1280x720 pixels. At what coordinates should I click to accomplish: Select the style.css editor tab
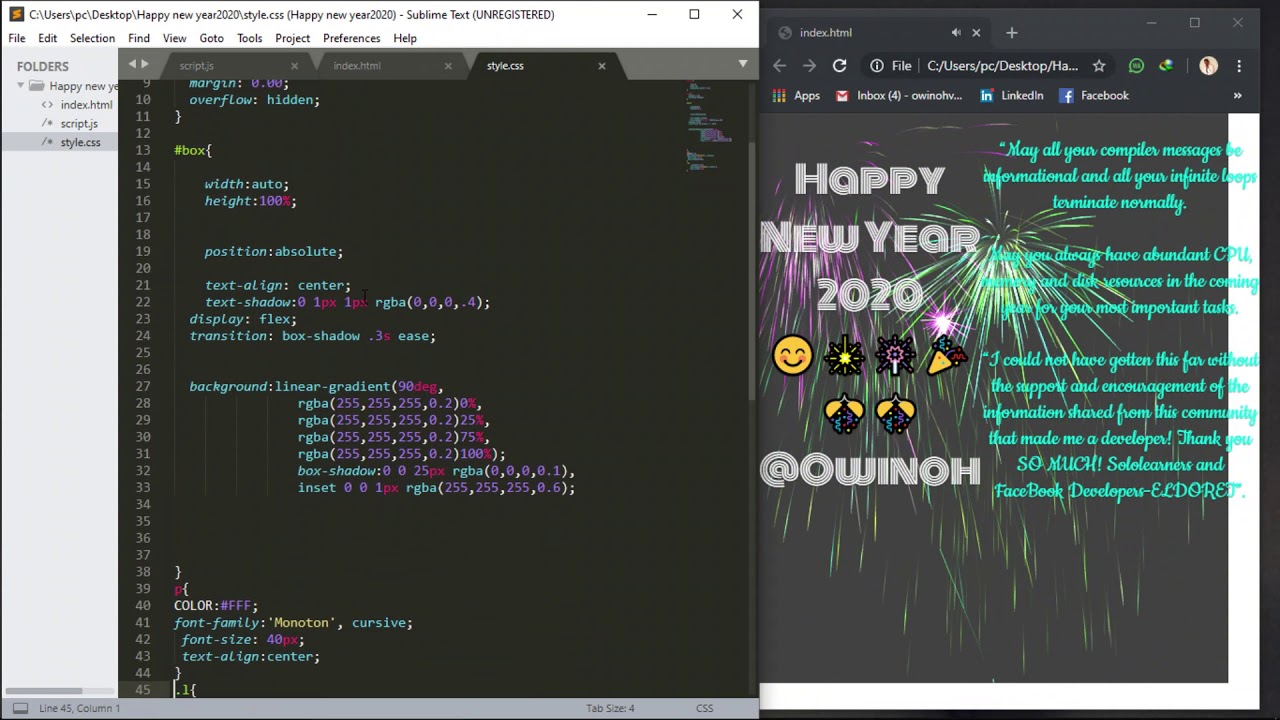point(505,66)
